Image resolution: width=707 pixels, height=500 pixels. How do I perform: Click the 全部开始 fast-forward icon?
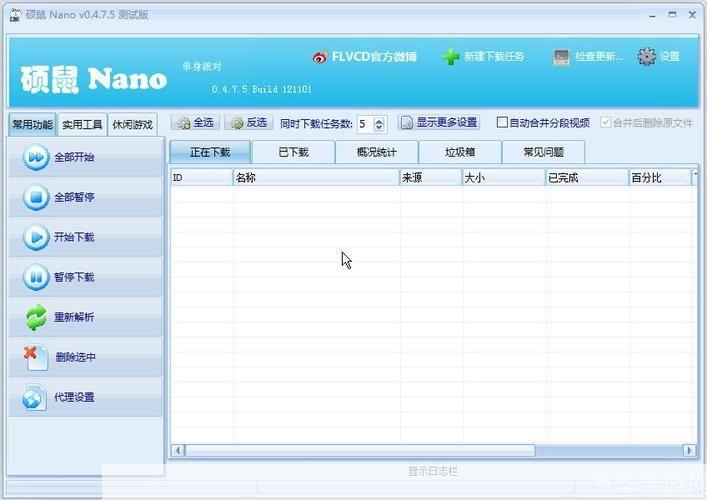click(36, 157)
